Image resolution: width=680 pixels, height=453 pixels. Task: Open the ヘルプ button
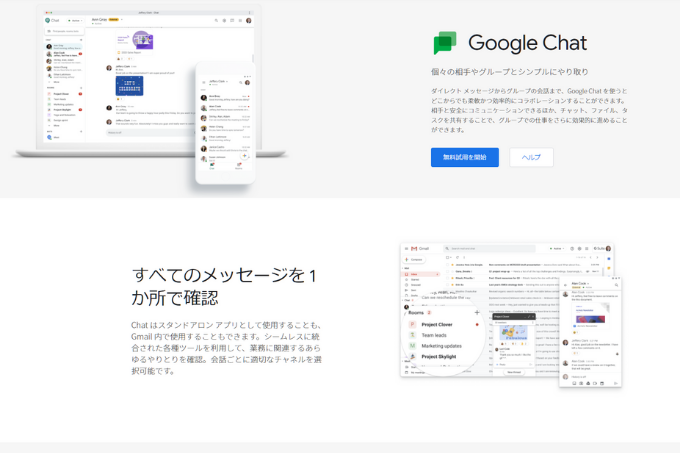[531, 157]
